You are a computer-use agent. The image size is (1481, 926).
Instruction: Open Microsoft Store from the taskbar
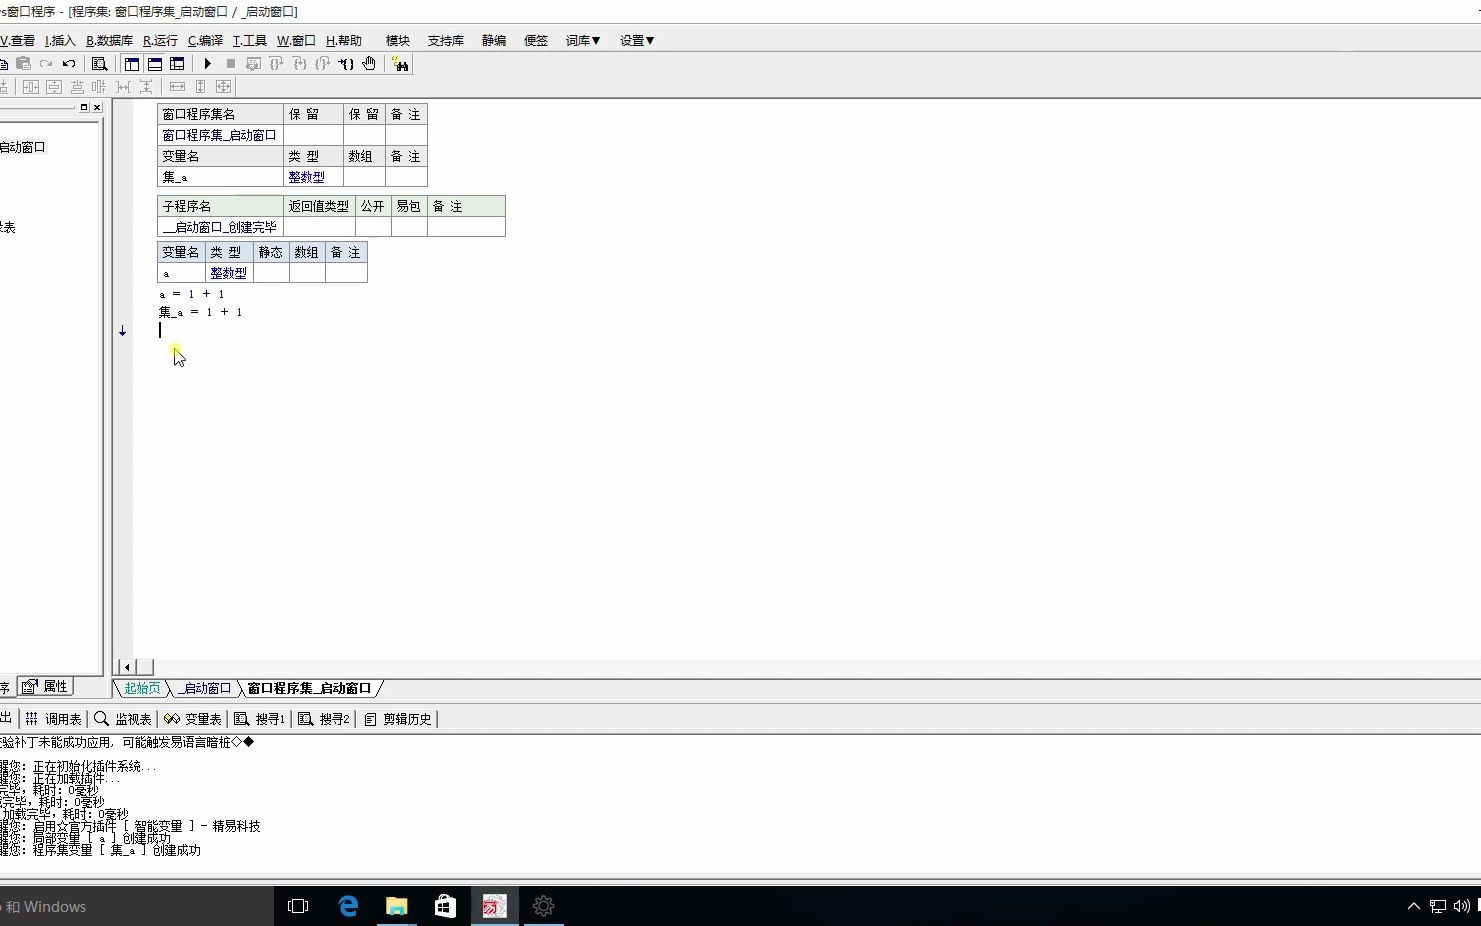[x=445, y=906]
